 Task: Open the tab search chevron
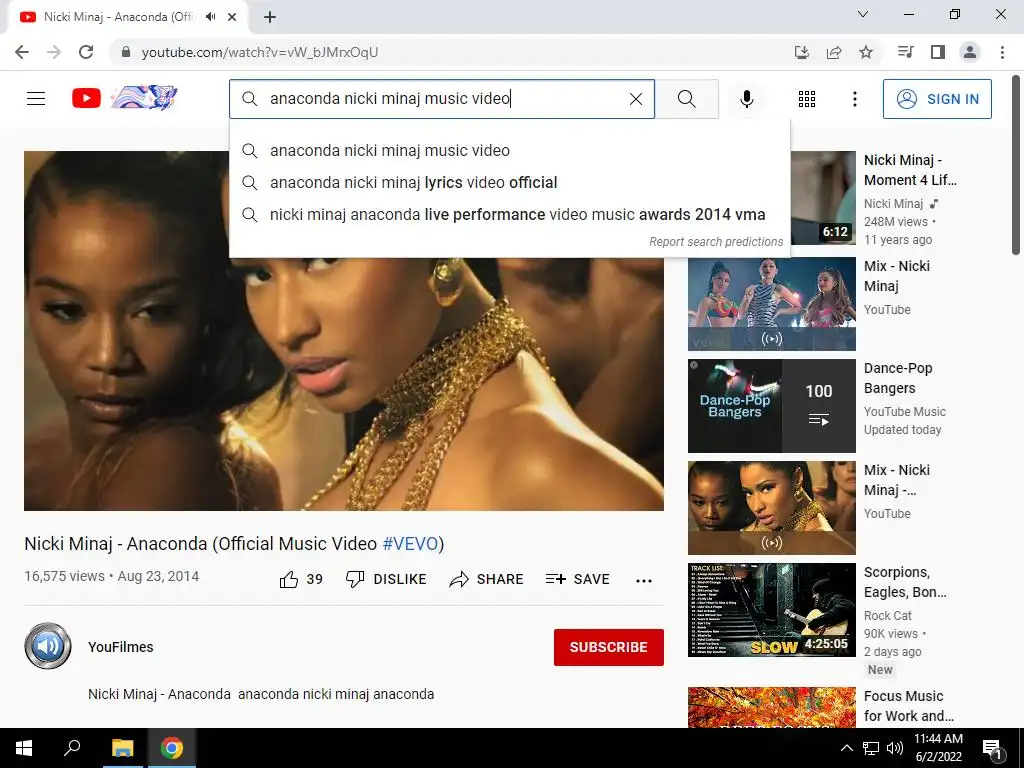[x=863, y=14]
